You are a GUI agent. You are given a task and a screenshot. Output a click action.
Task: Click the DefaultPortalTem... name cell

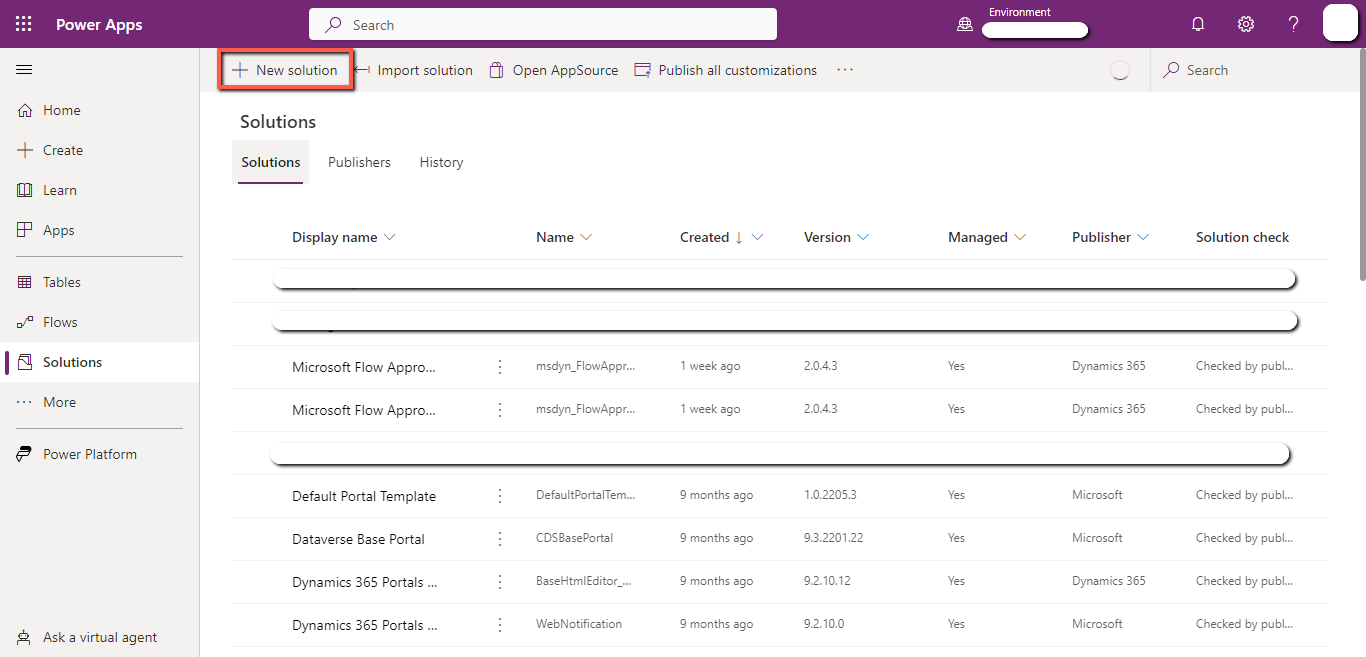[585, 495]
